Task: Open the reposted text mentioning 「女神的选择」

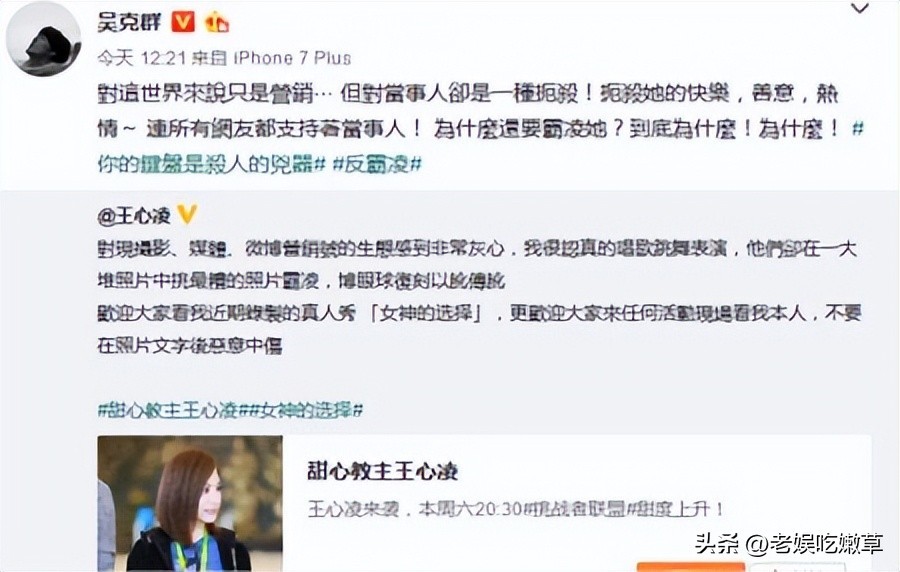Action: coord(479,329)
